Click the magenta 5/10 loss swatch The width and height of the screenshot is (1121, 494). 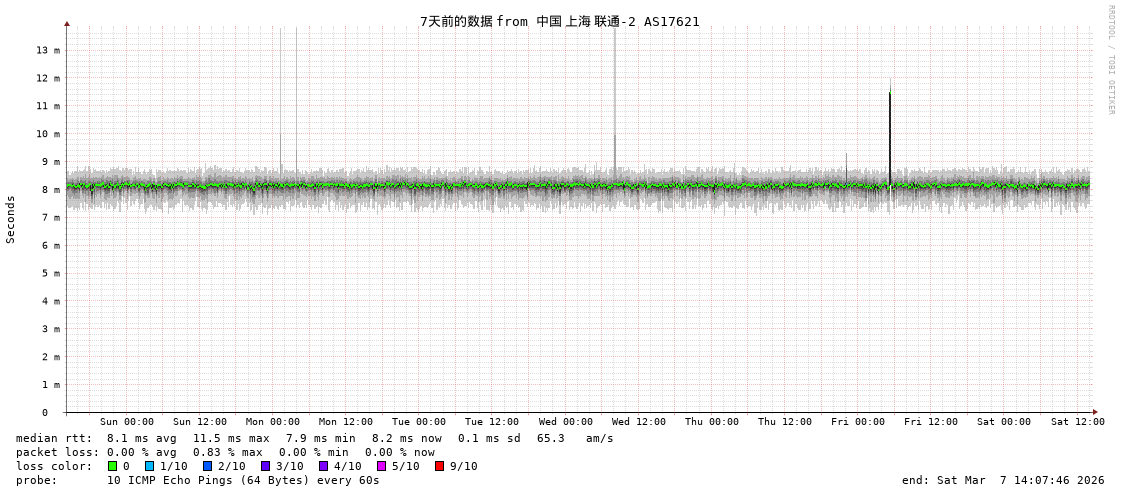pos(382,466)
